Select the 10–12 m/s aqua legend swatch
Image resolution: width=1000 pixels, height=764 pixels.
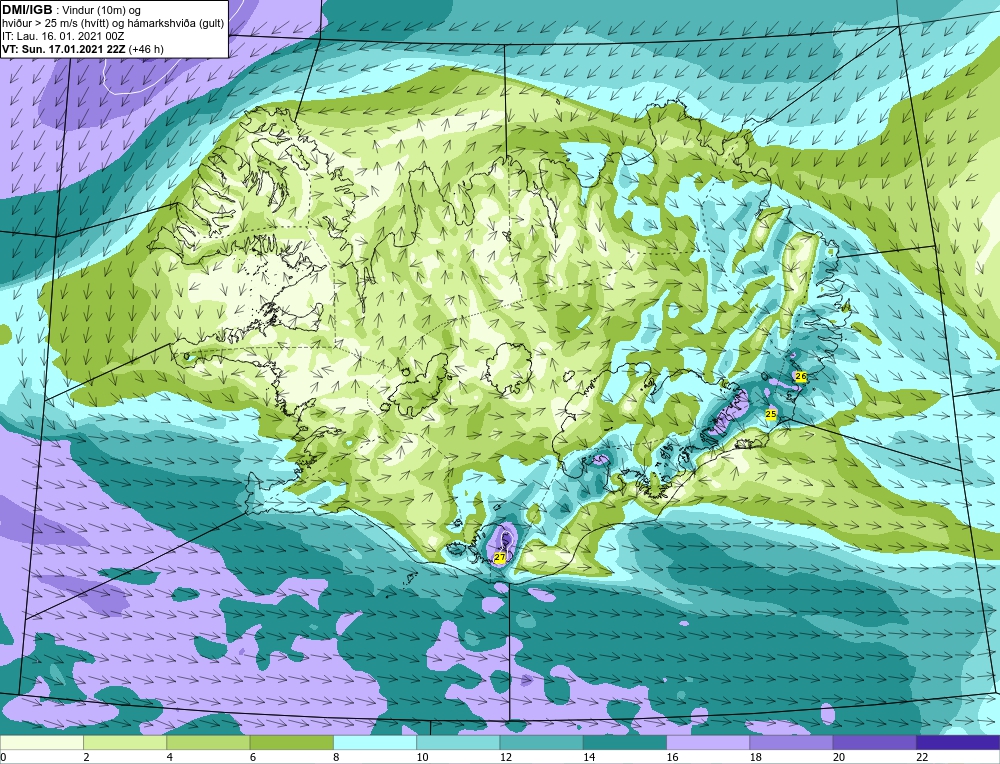click(458, 743)
